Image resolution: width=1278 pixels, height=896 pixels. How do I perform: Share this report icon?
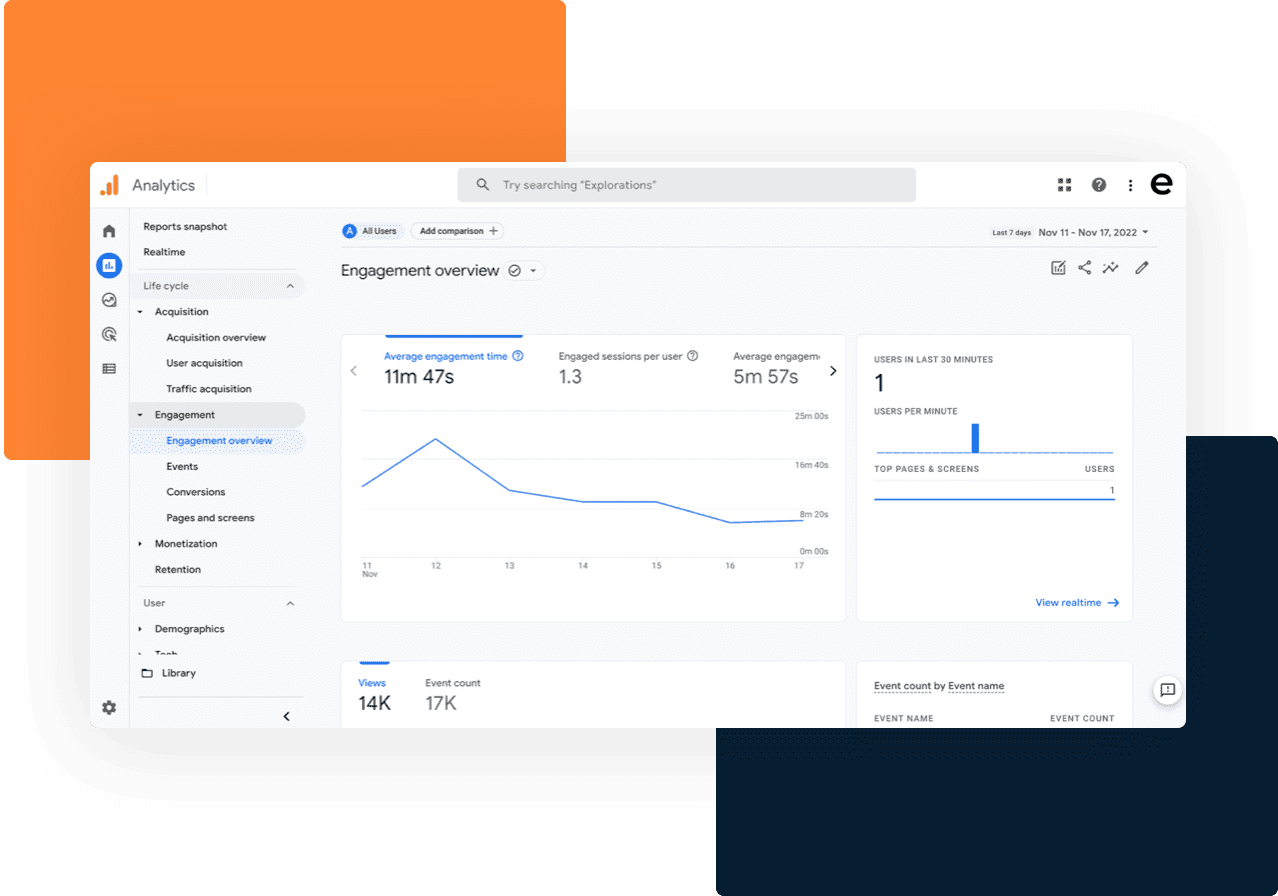tap(1084, 268)
